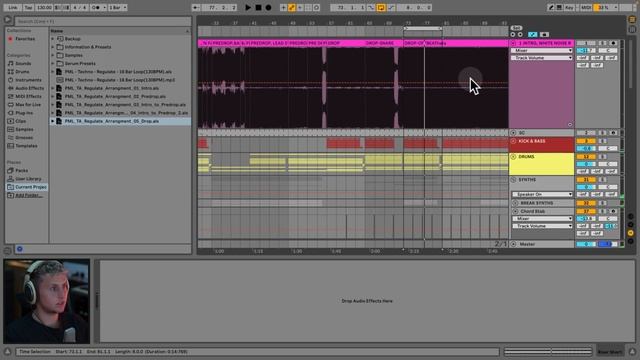The width and height of the screenshot is (640, 360).
Task: Toggle the Follow playback icon
Action: 196,7
